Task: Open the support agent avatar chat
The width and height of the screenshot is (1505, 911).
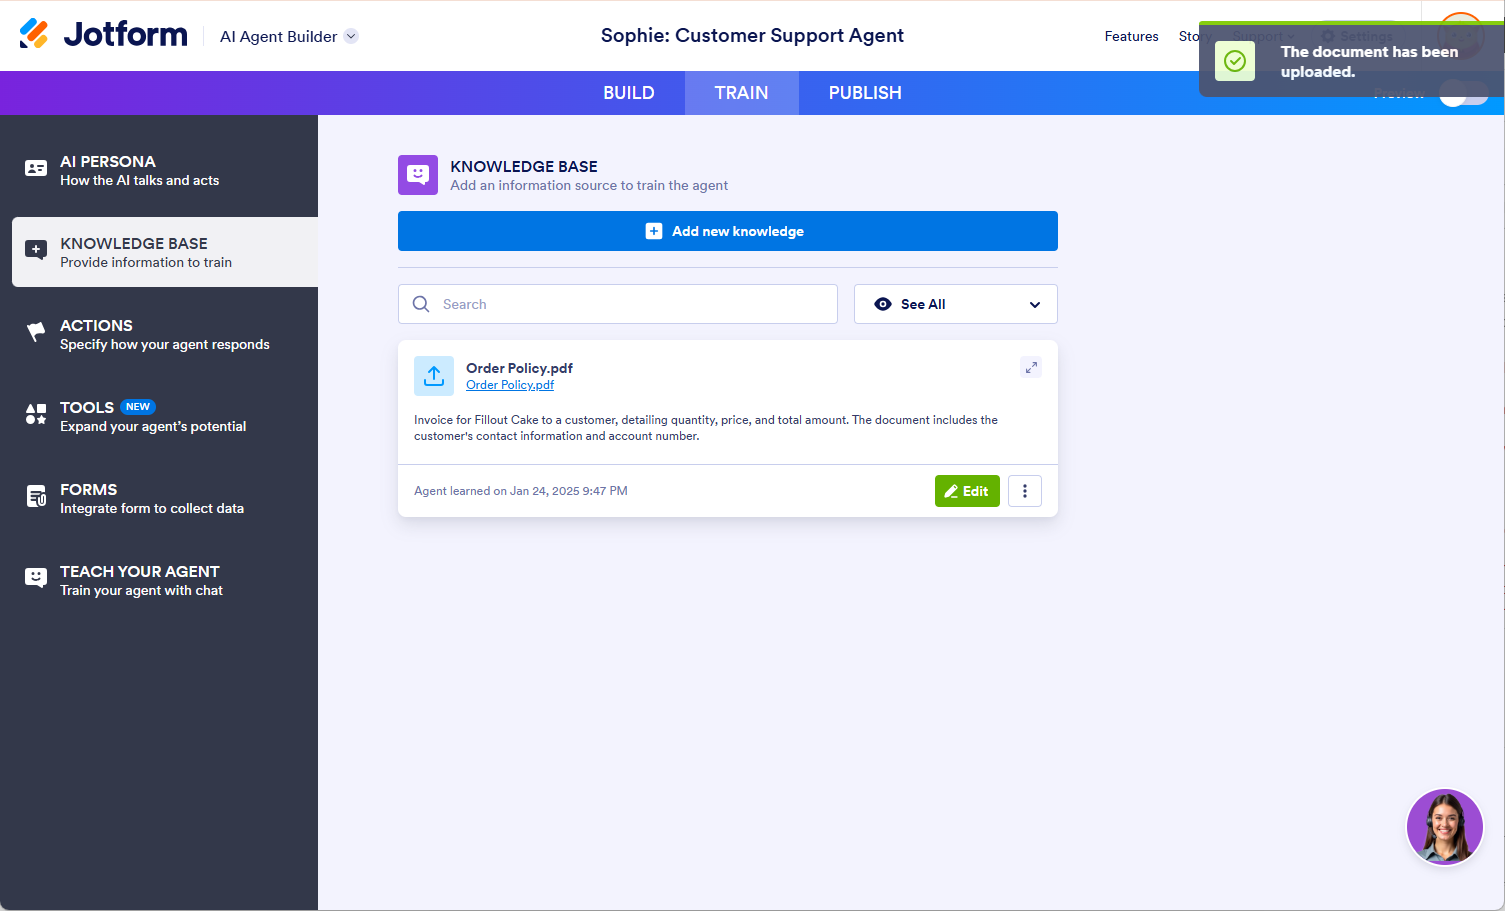Action: 1445,827
